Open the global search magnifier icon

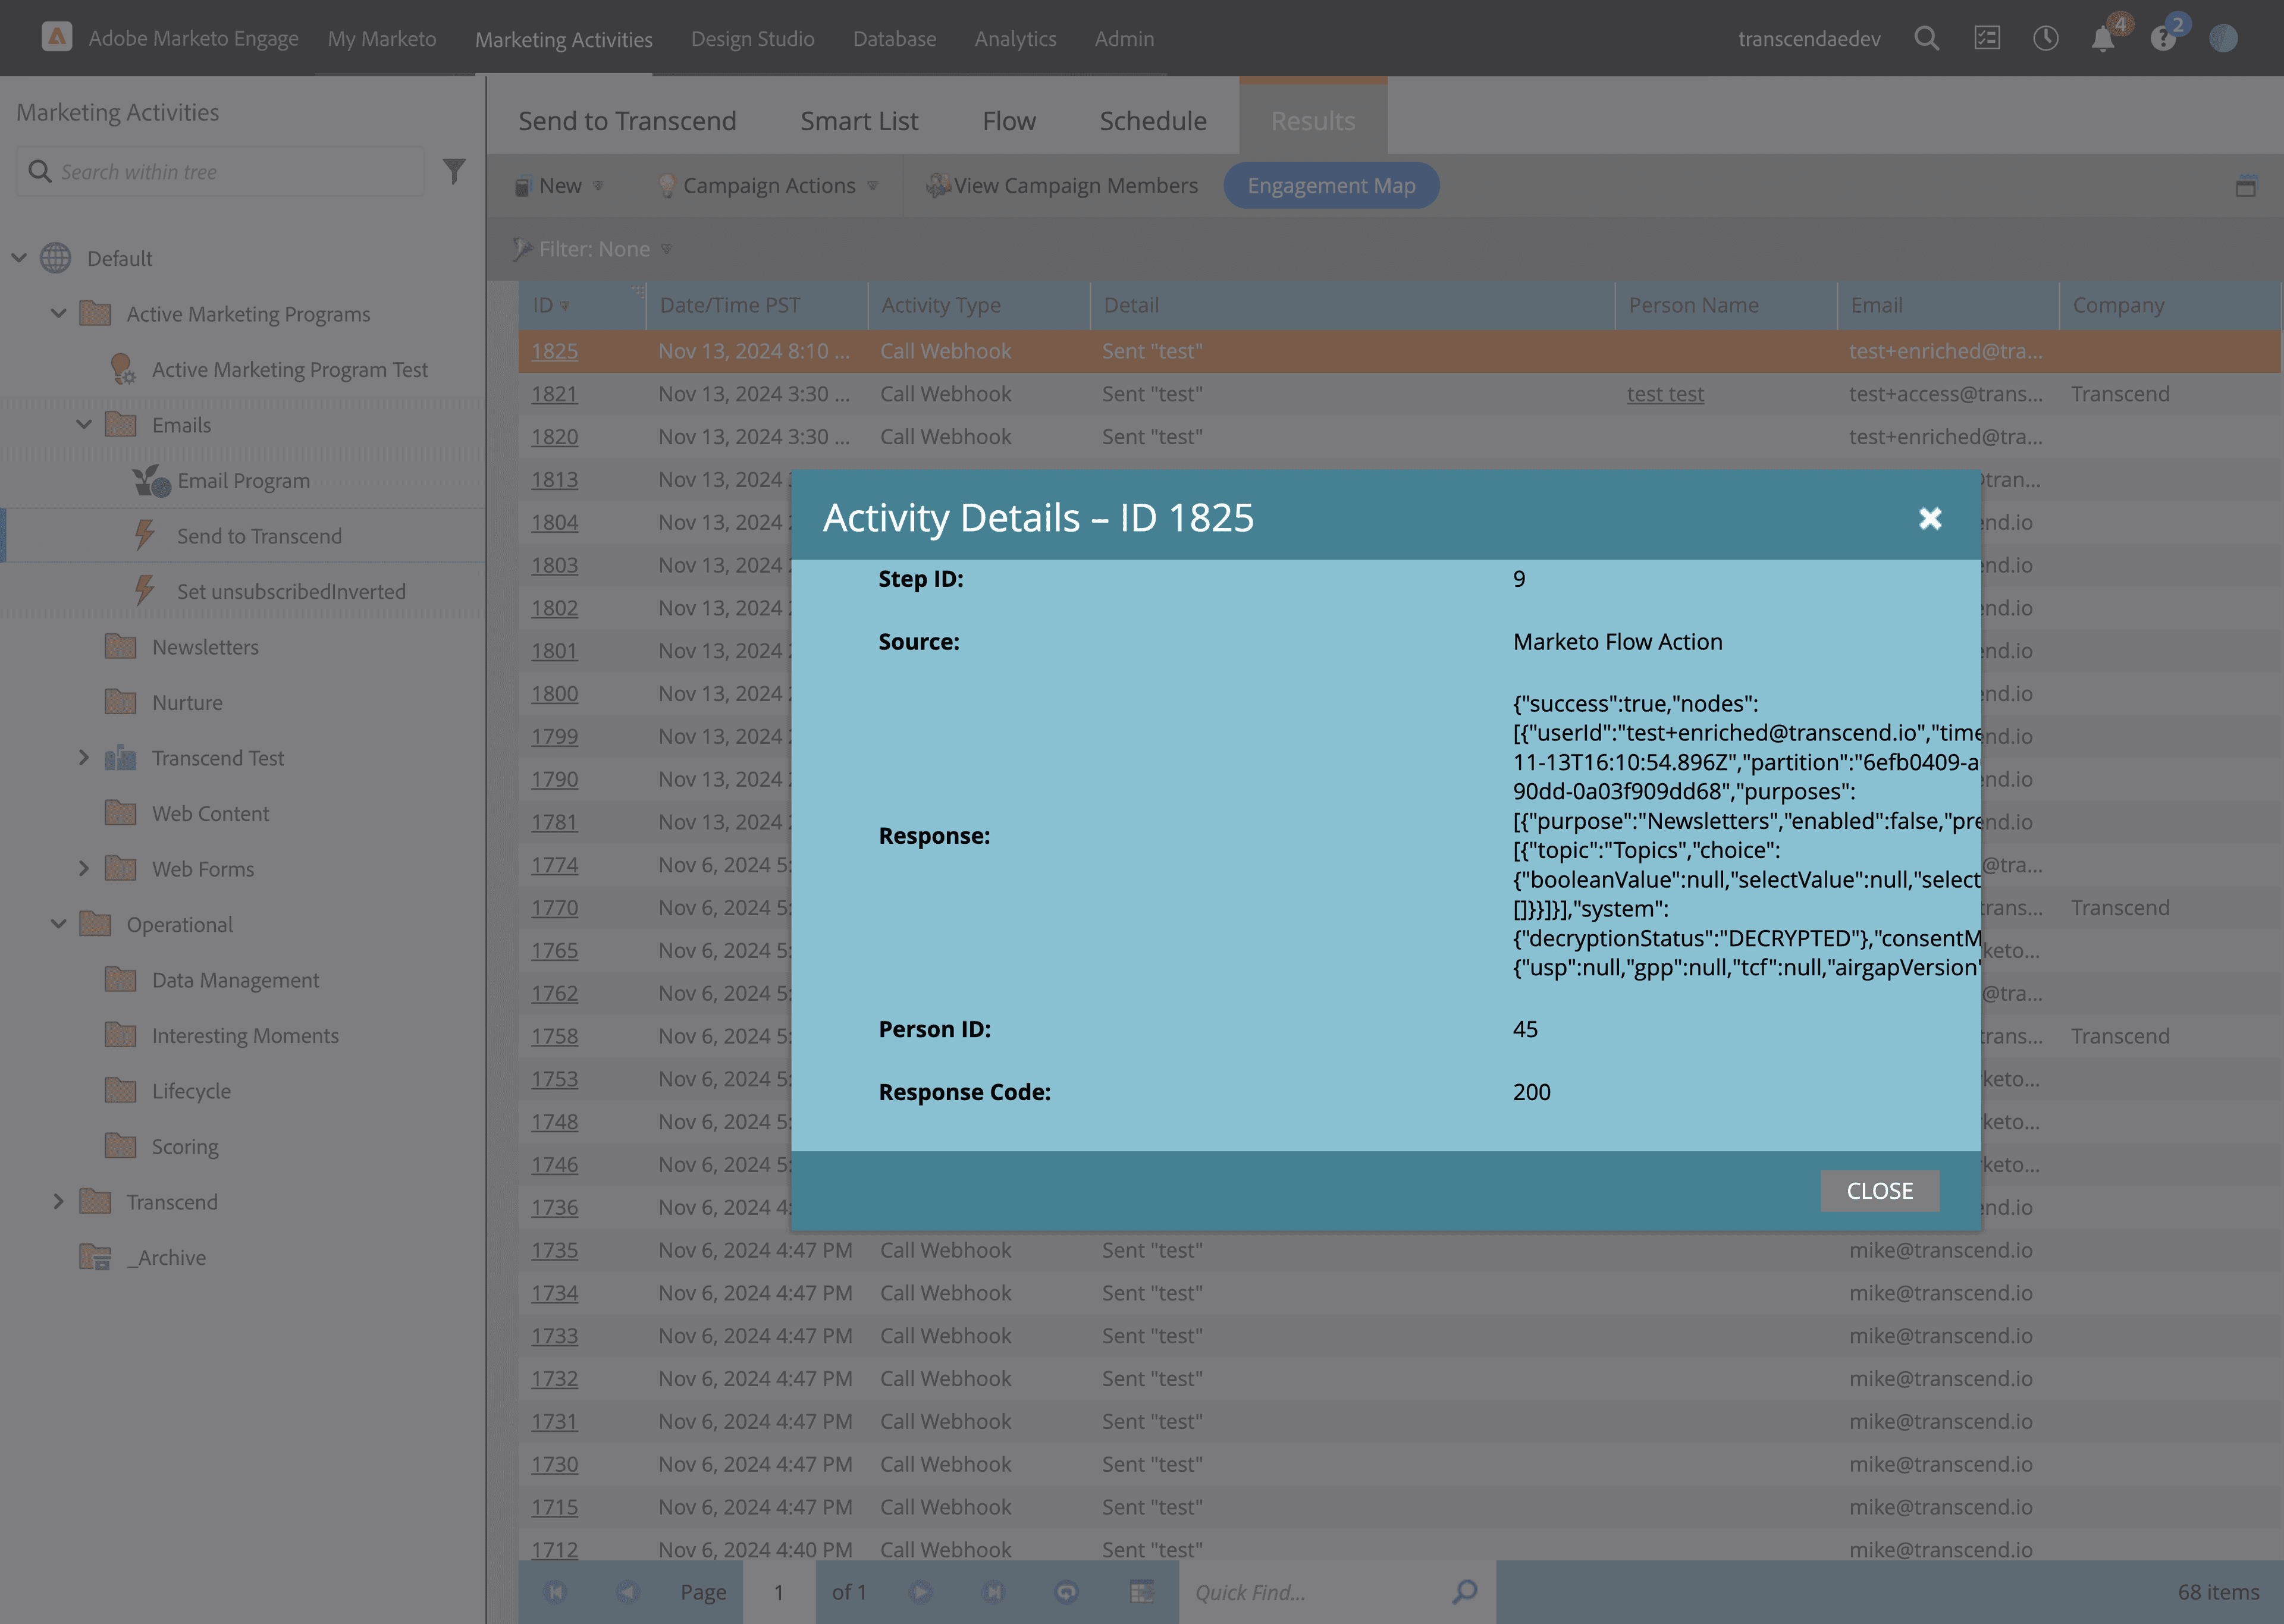1927,38
